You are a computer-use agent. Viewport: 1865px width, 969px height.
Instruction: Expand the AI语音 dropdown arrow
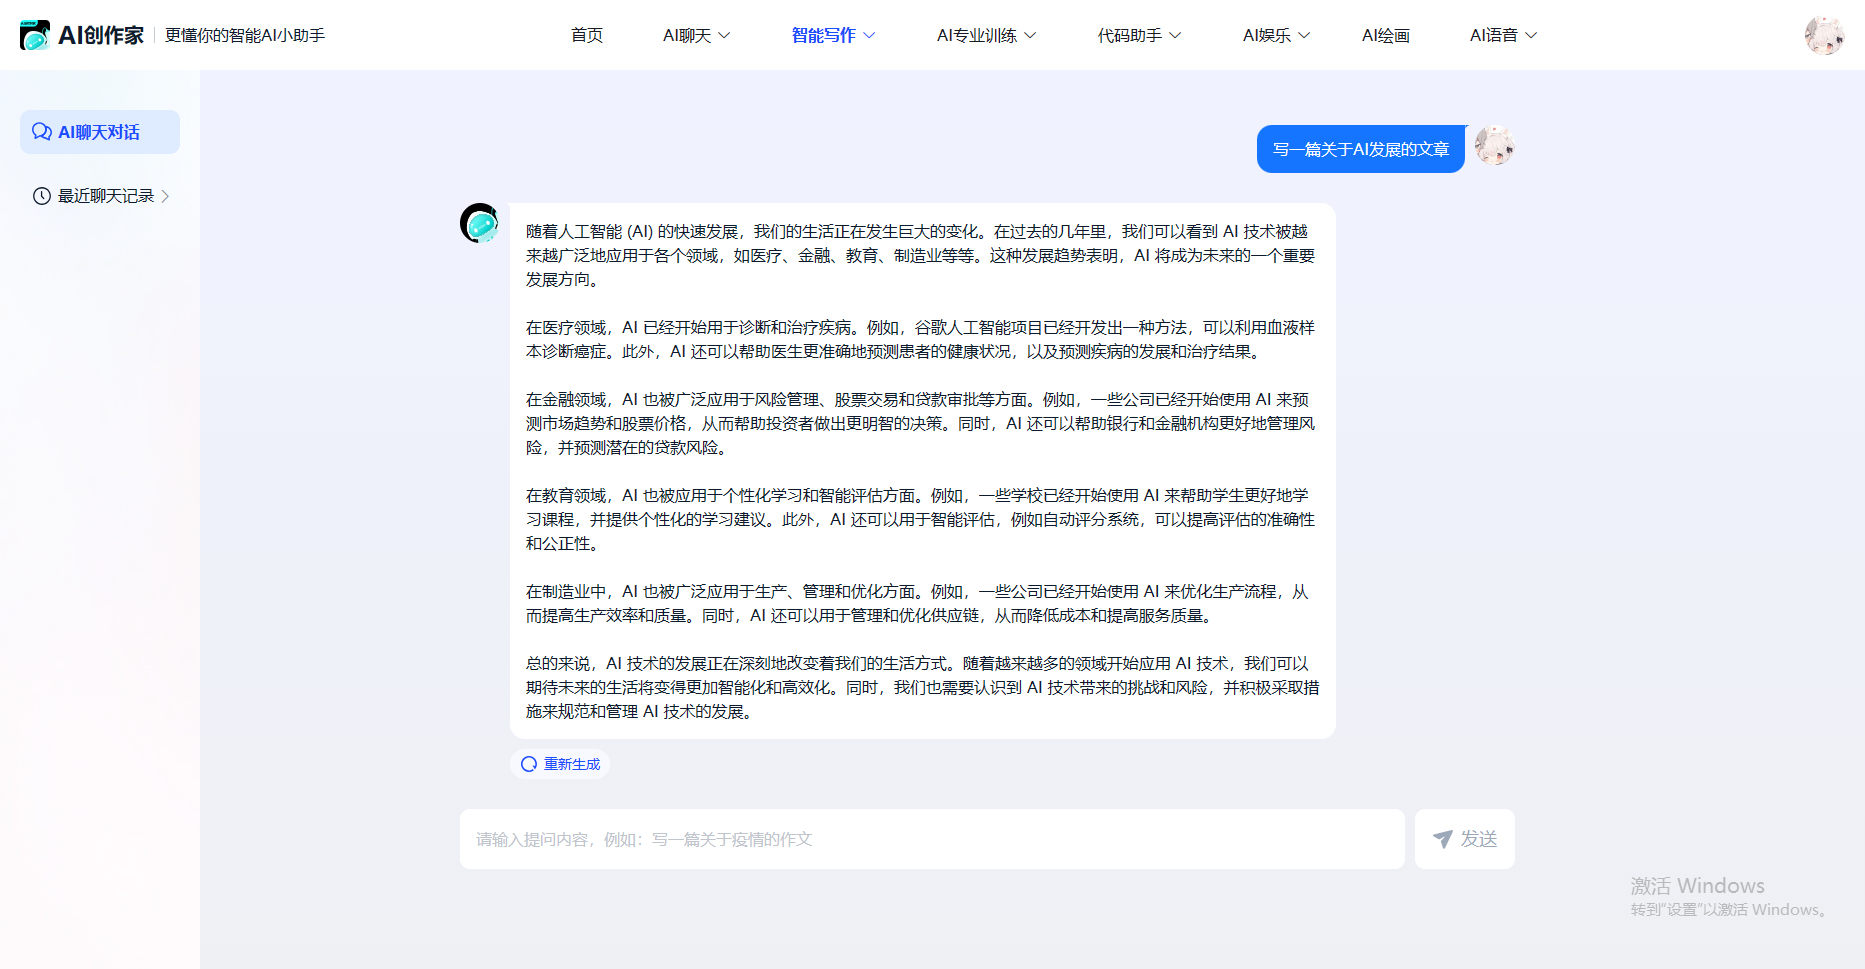tap(1531, 36)
